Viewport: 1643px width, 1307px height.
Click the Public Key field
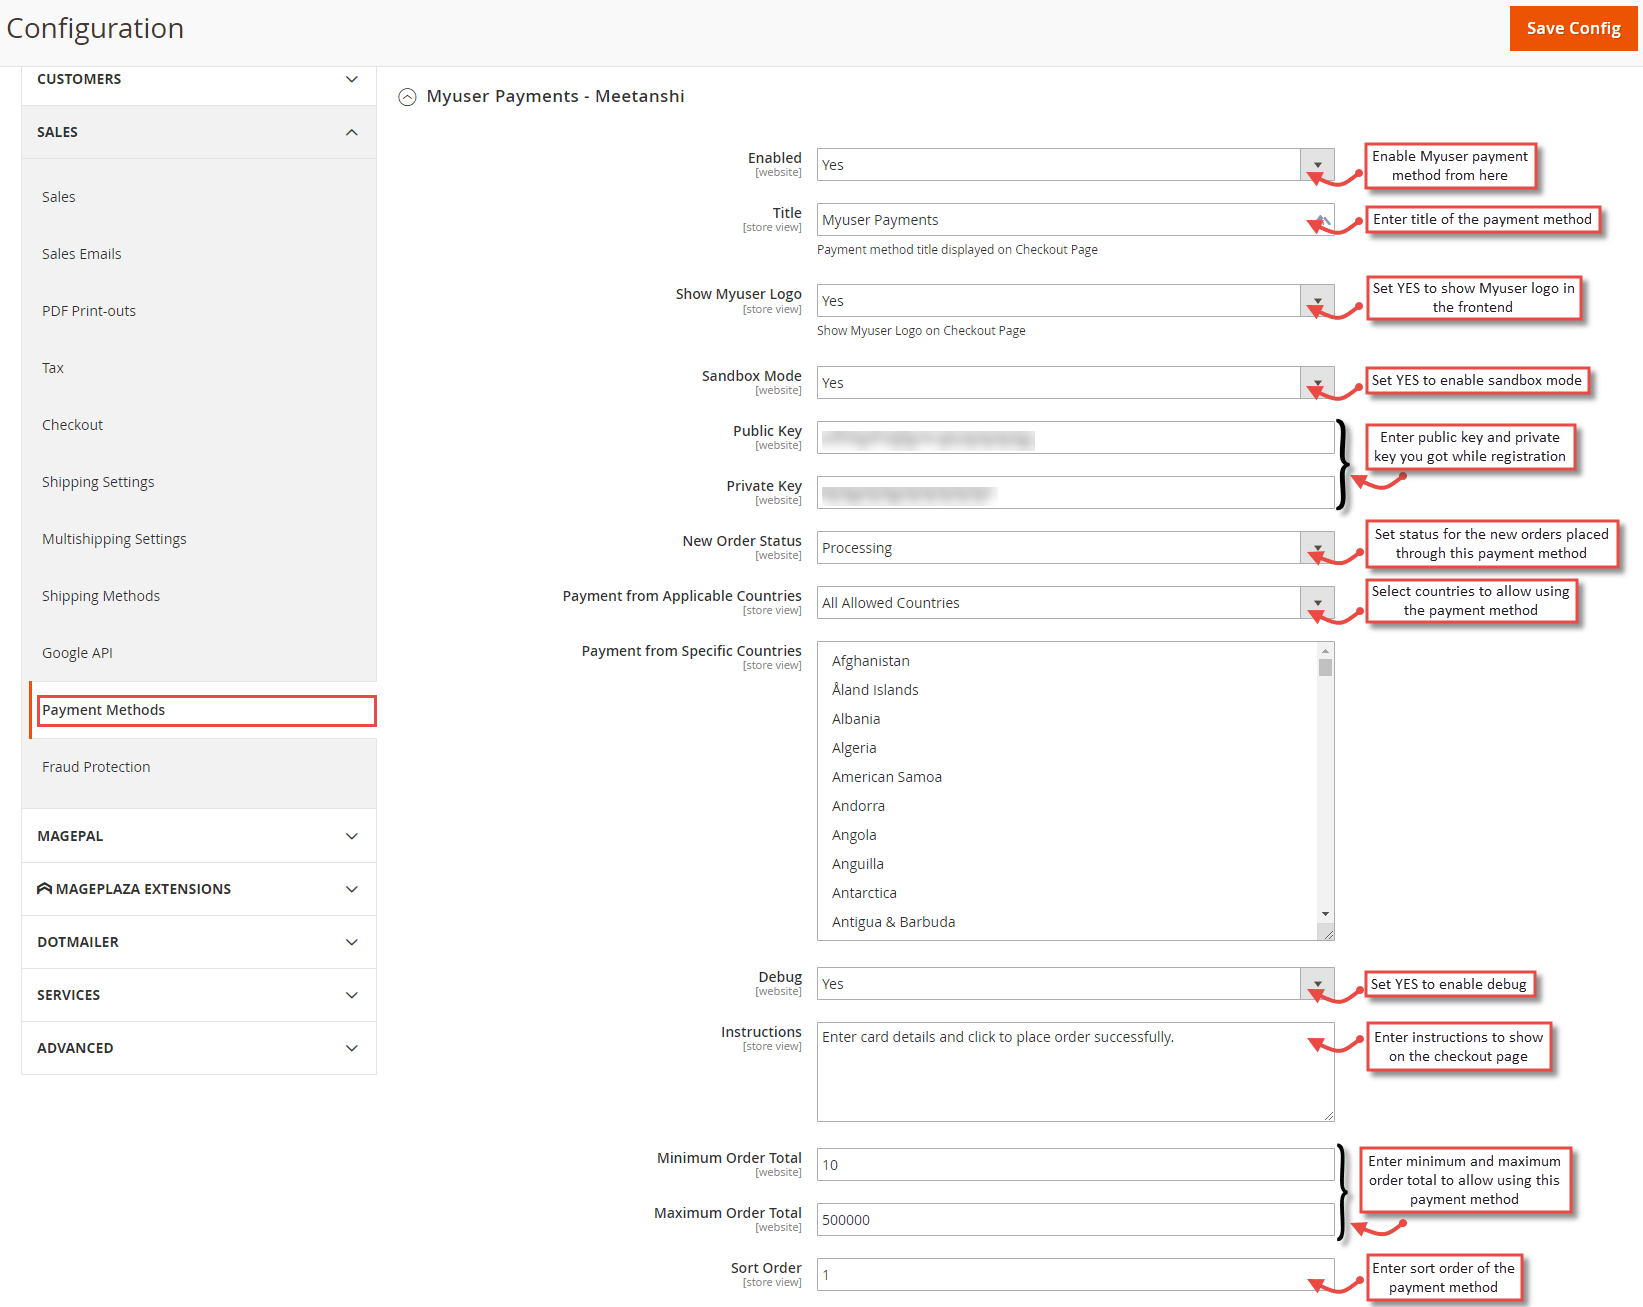click(x=1075, y=438)
